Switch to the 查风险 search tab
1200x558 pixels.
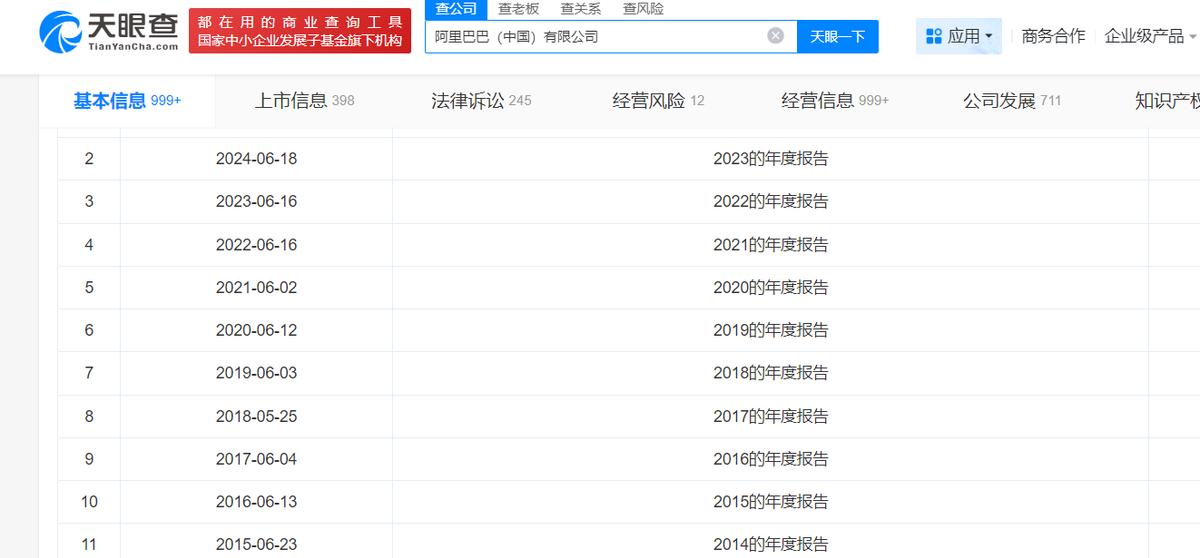[x=642, y=9]
